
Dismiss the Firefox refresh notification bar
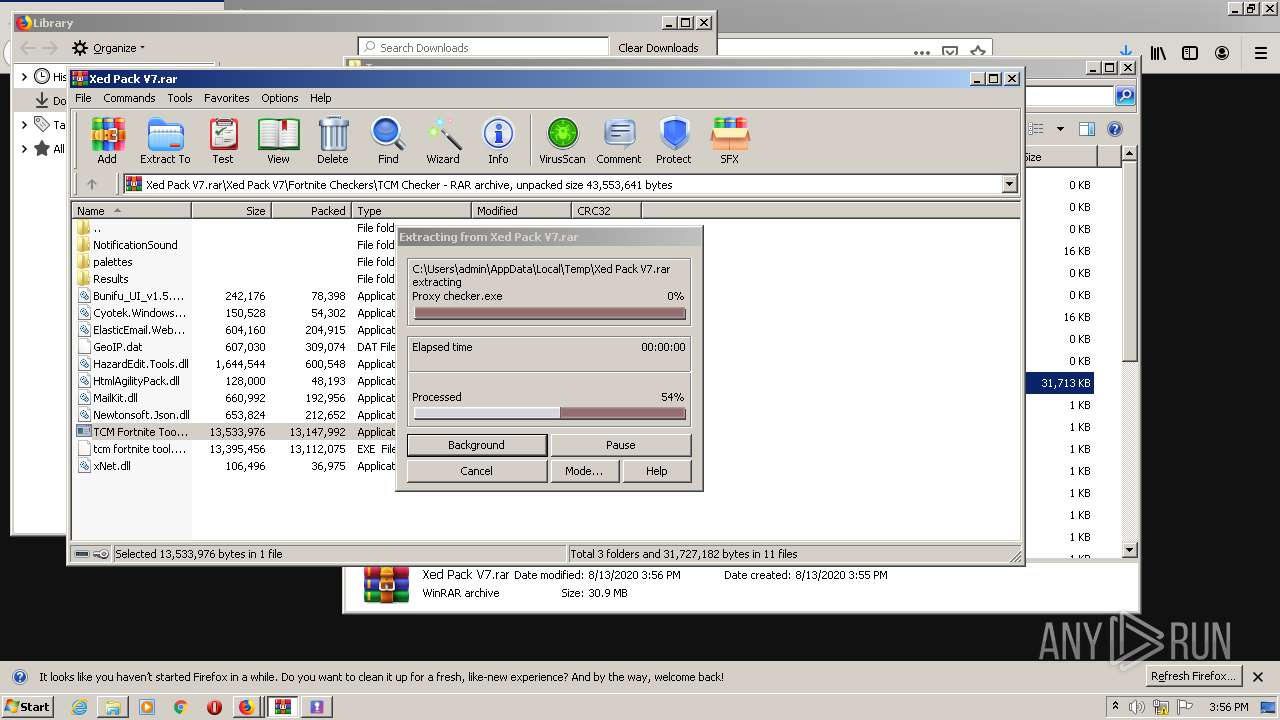pos(1258,677)
